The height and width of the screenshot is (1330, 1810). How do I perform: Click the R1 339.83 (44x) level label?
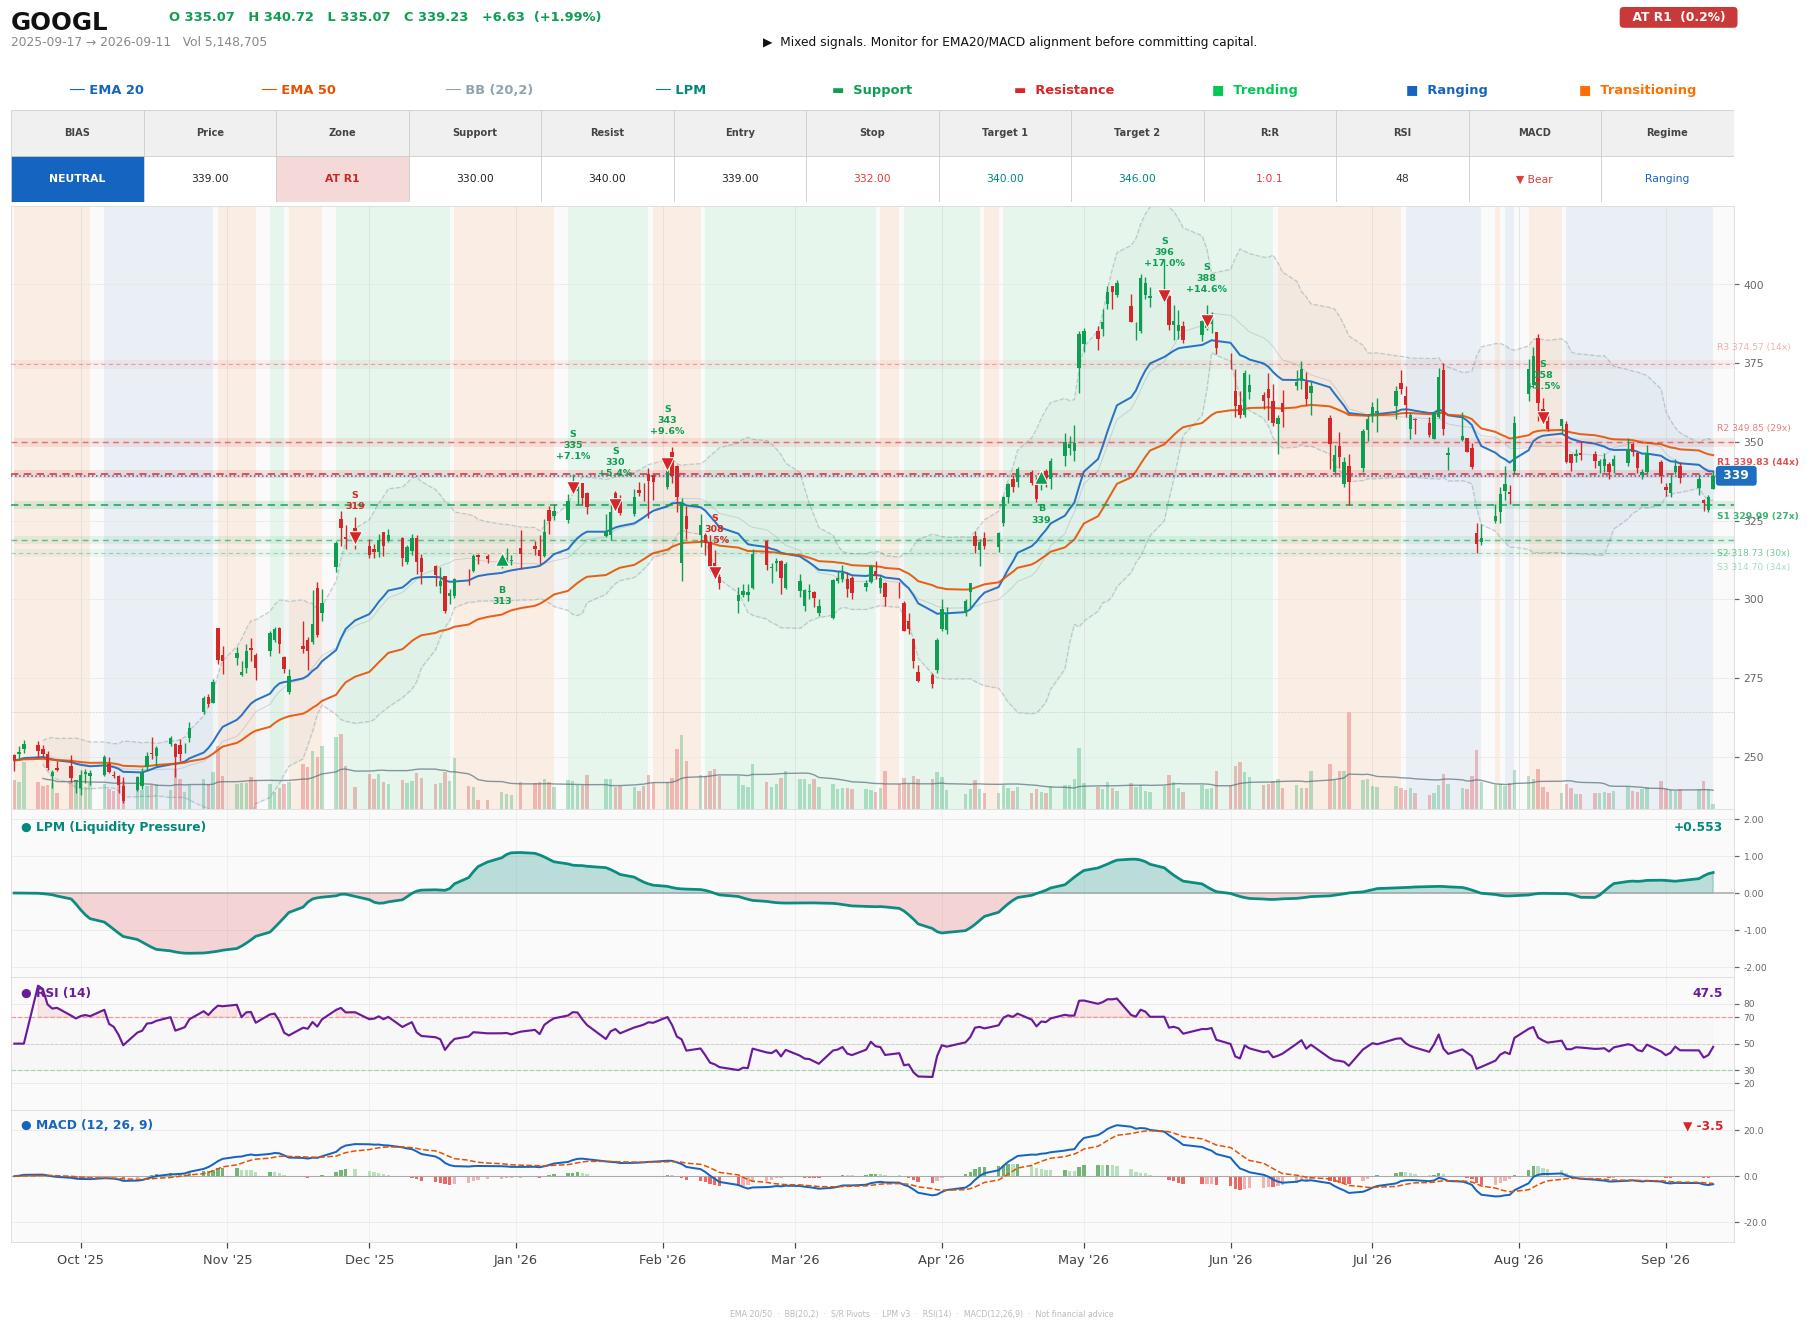tap(1757, 462)
